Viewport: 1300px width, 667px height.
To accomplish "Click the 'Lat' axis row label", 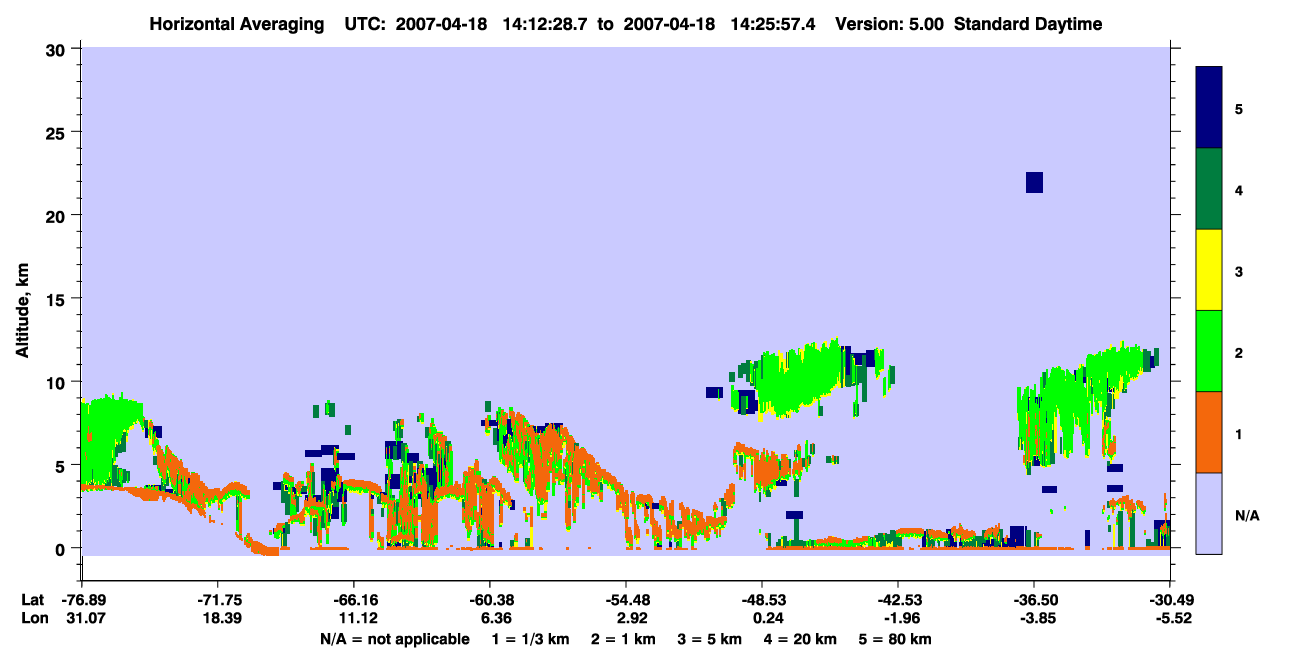I will pyautogui.click(x=32, y=600).
